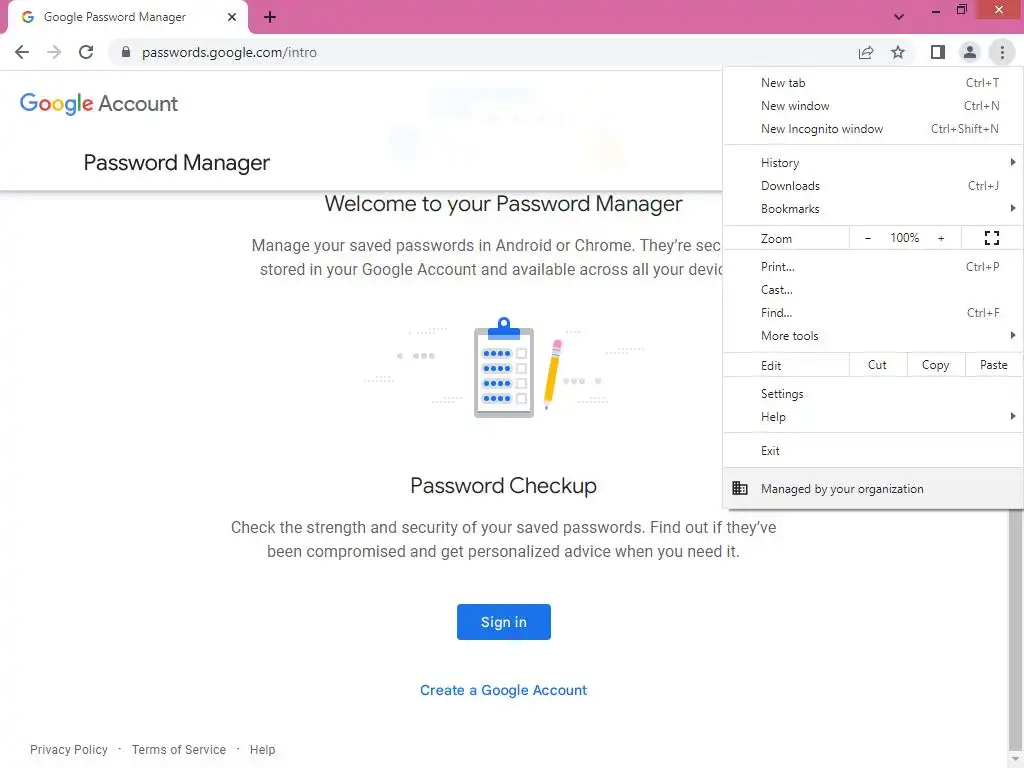Click the three-dot Chrome menu icon
The width and height of the screenshot is (1024, 768).
(x=1001, y=52)
